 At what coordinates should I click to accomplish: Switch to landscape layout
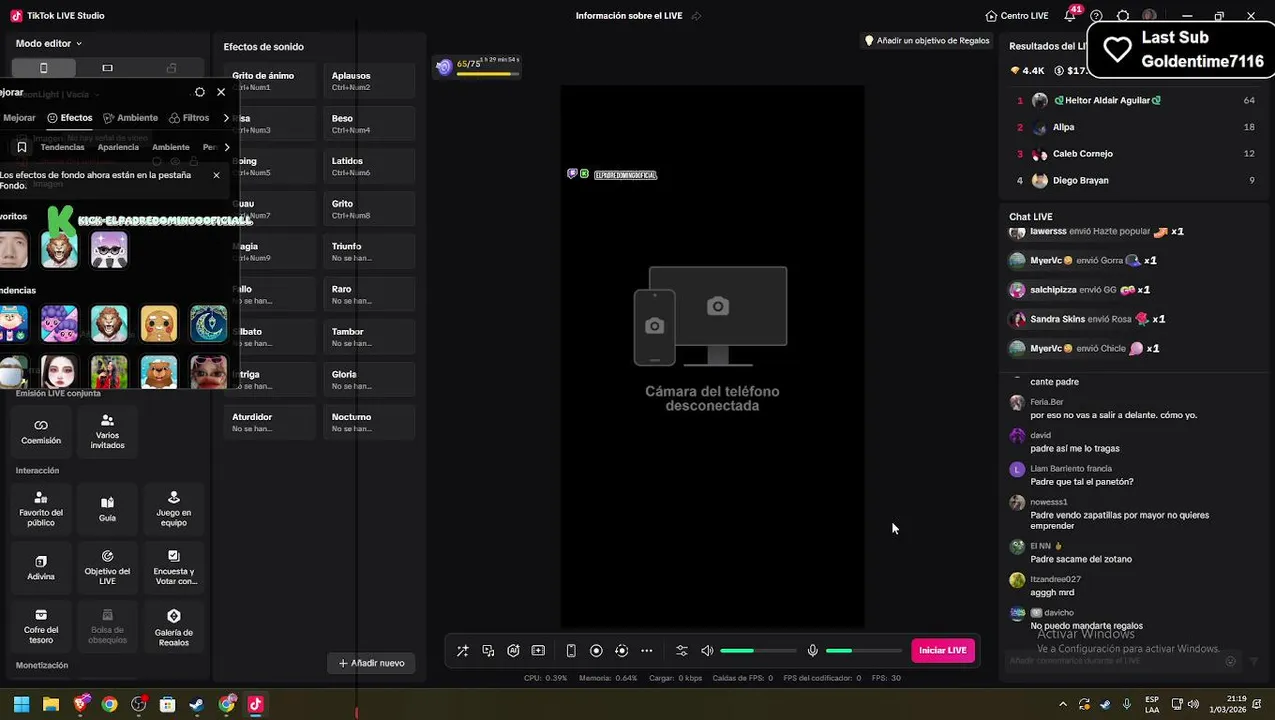pos(107,68)
